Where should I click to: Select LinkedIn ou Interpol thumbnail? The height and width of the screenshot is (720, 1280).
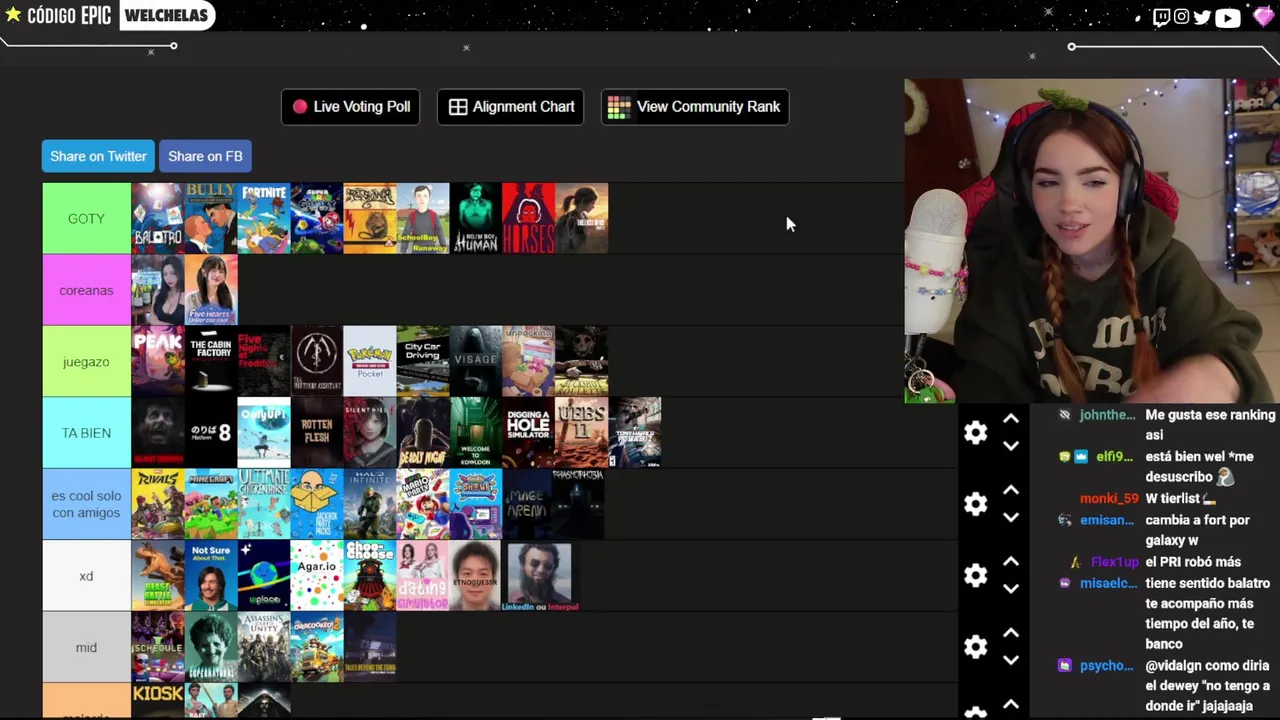pos(540,576)
